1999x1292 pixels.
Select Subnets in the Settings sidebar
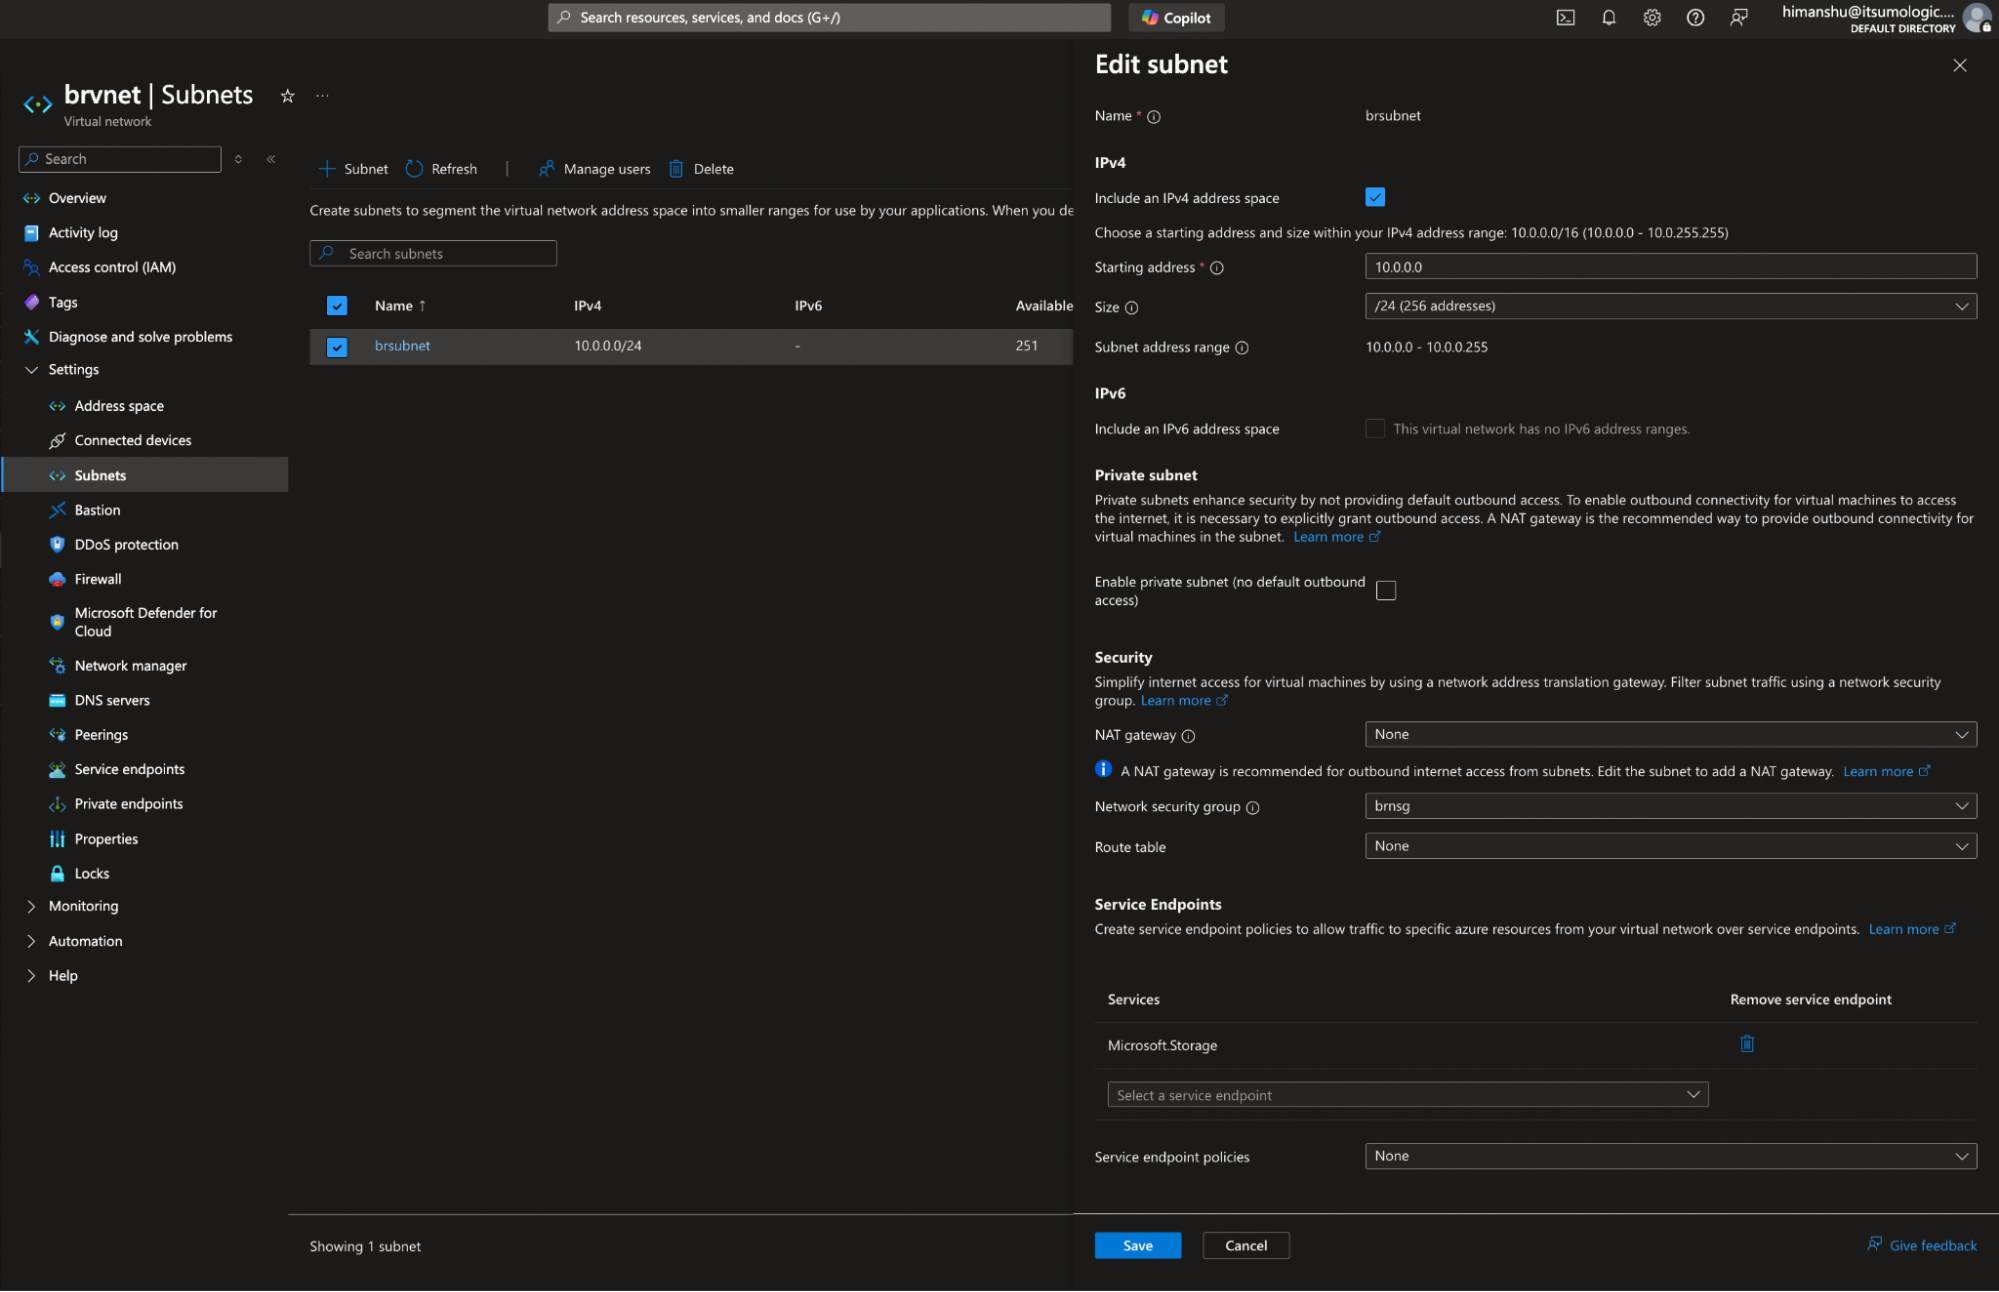click(100, 475)
